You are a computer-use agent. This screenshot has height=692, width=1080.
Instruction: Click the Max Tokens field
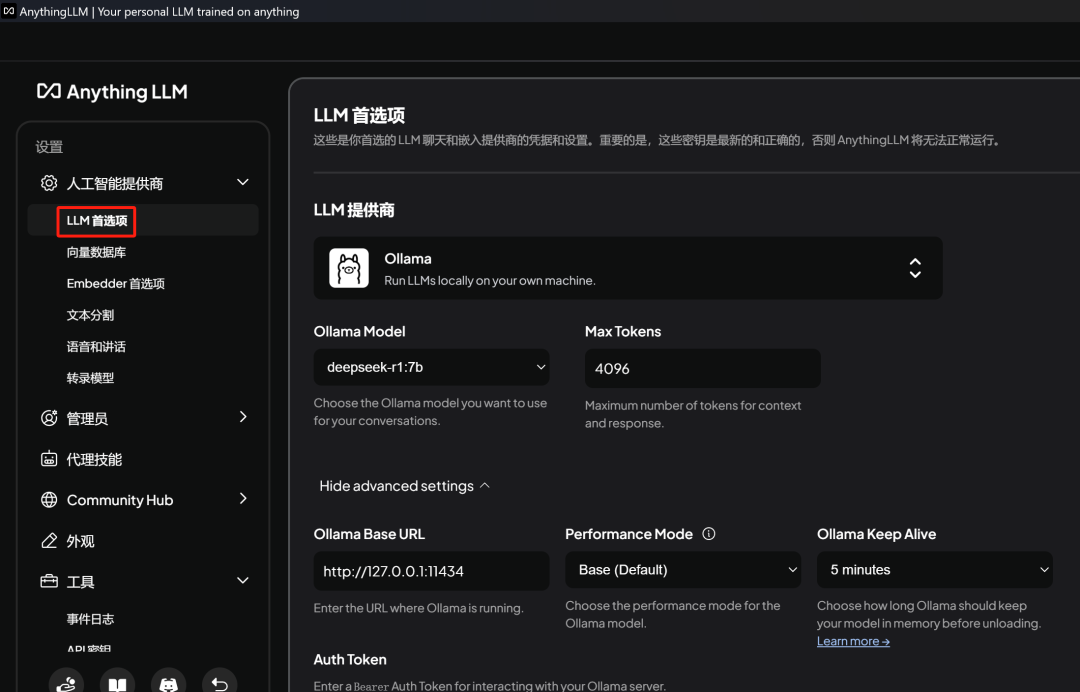pos(703,368)
